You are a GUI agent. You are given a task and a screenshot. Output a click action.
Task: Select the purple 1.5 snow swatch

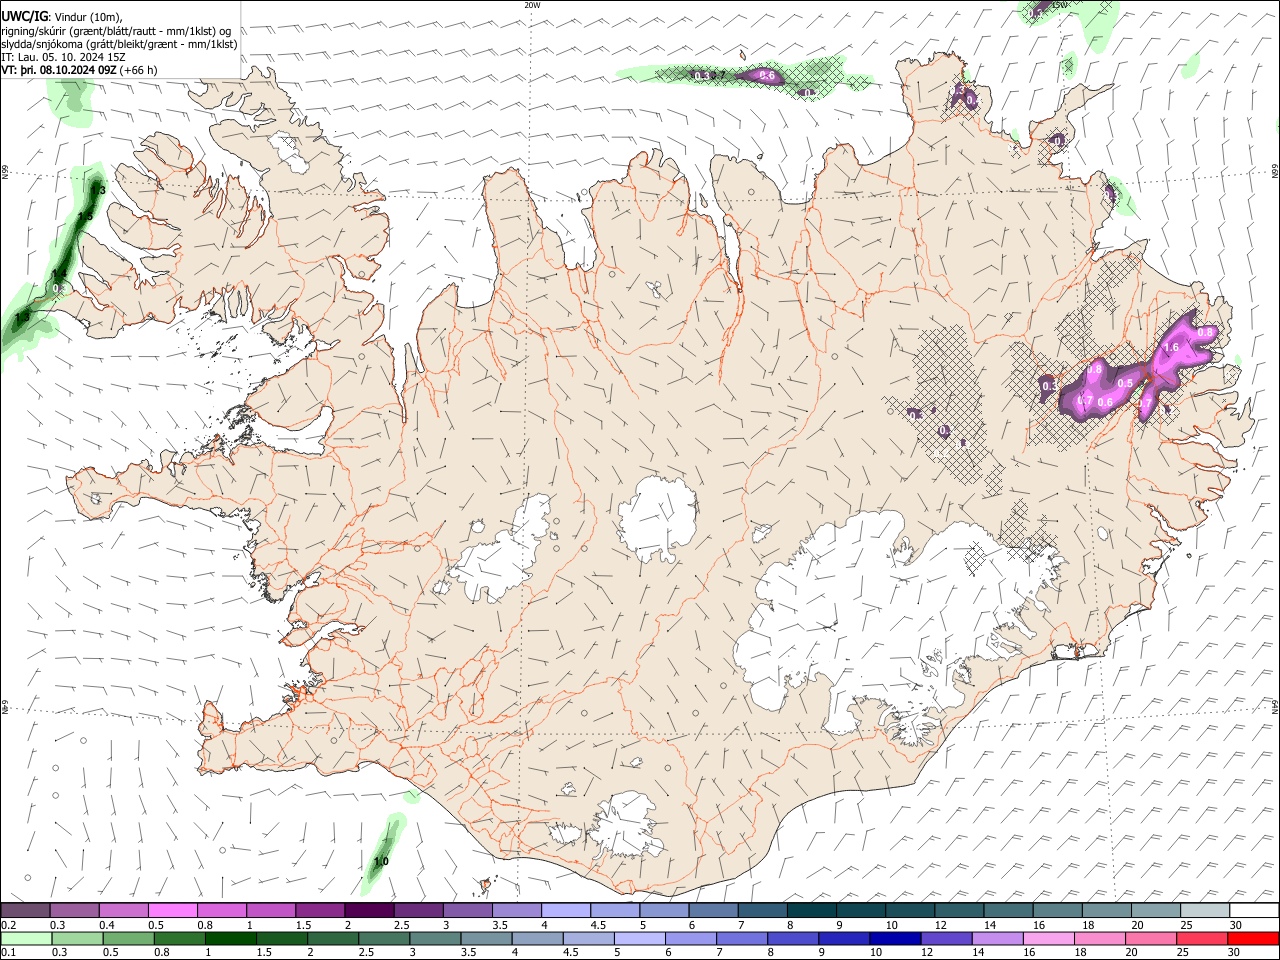pos(320,910)
